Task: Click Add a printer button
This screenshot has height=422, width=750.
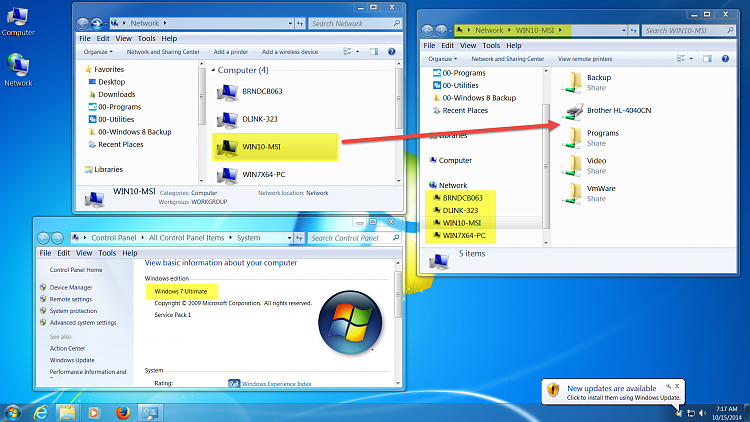Action: [x=231, y=52]
